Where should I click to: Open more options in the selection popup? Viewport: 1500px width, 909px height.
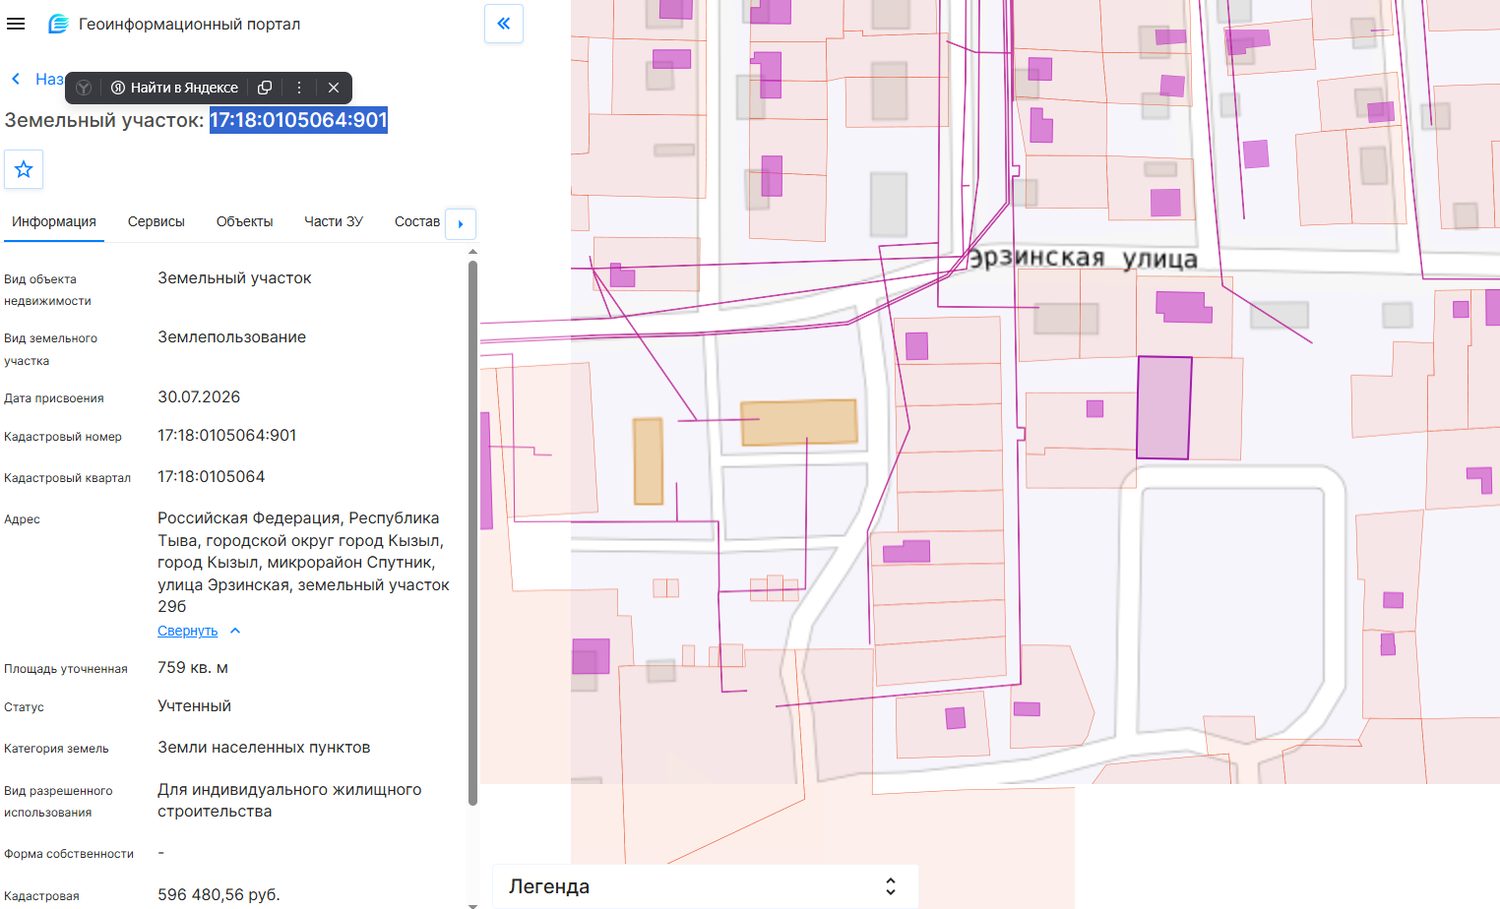(x=299, y=88)
